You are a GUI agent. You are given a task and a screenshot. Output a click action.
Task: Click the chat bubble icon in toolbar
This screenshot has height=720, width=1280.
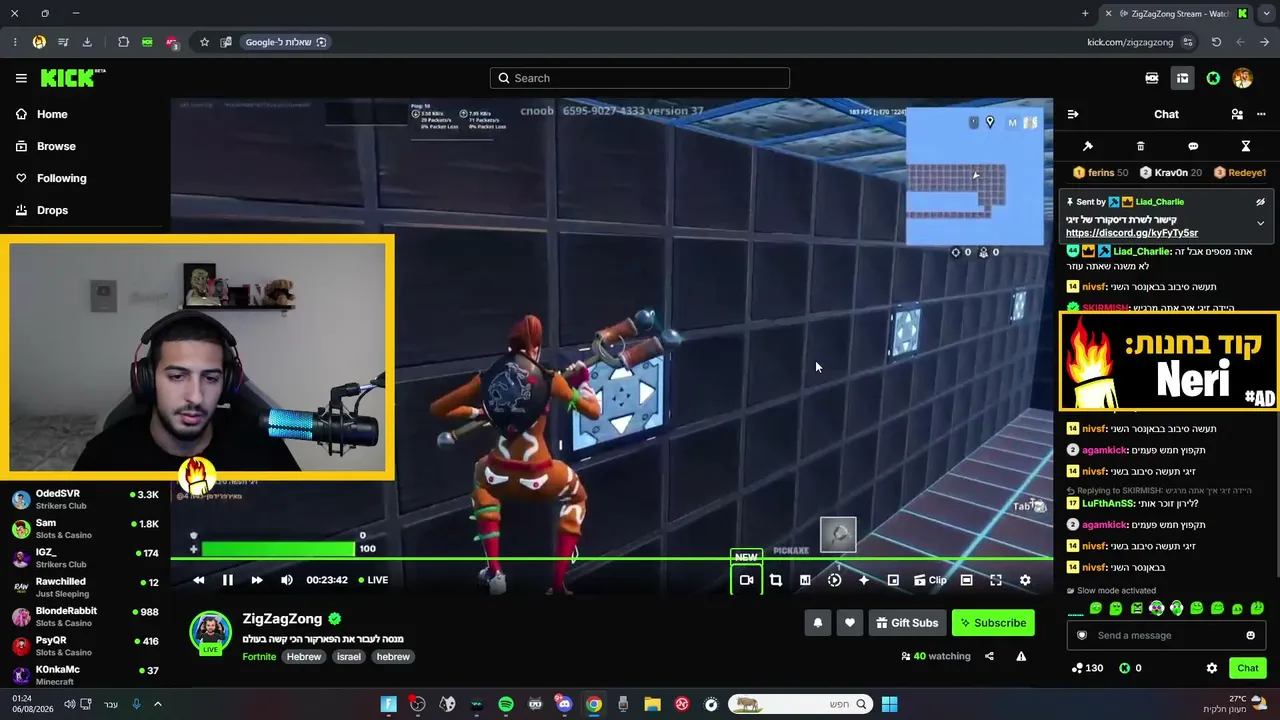tap(1193, 146)
